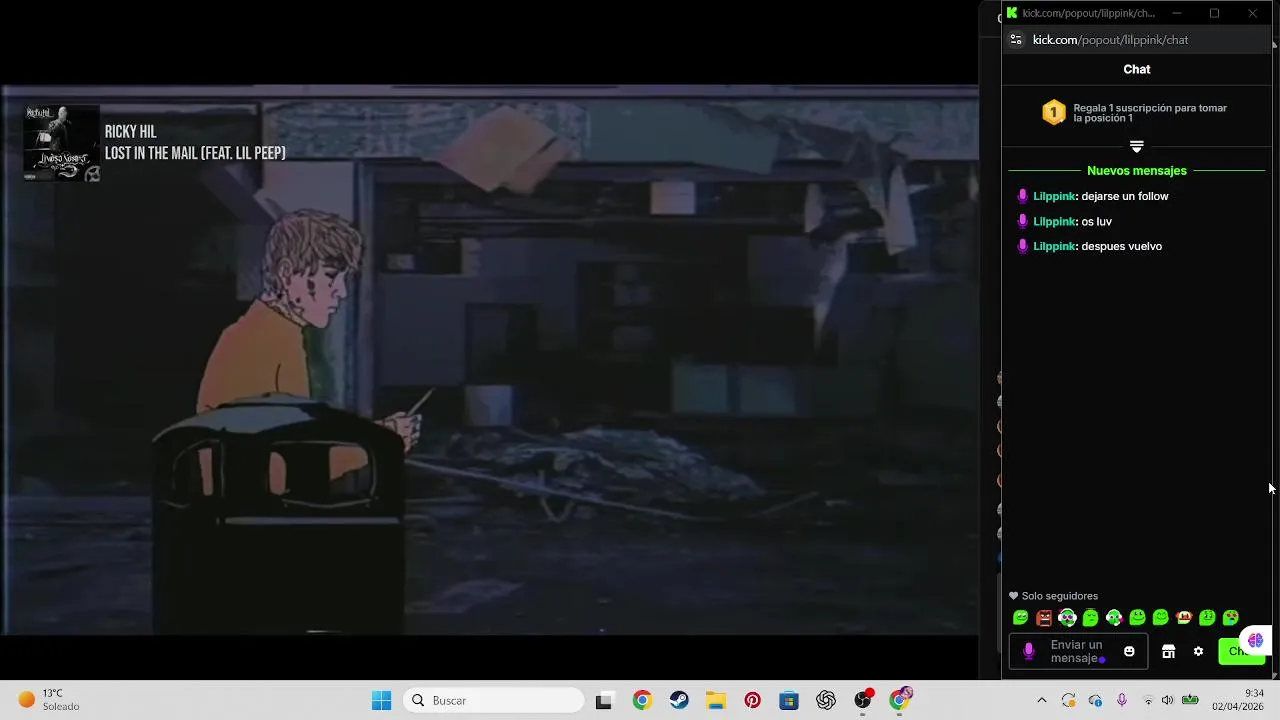This screenshot has width=1280, height=720.
Task: Open the Kick shop storefront icon
Action: (1168, 651)
